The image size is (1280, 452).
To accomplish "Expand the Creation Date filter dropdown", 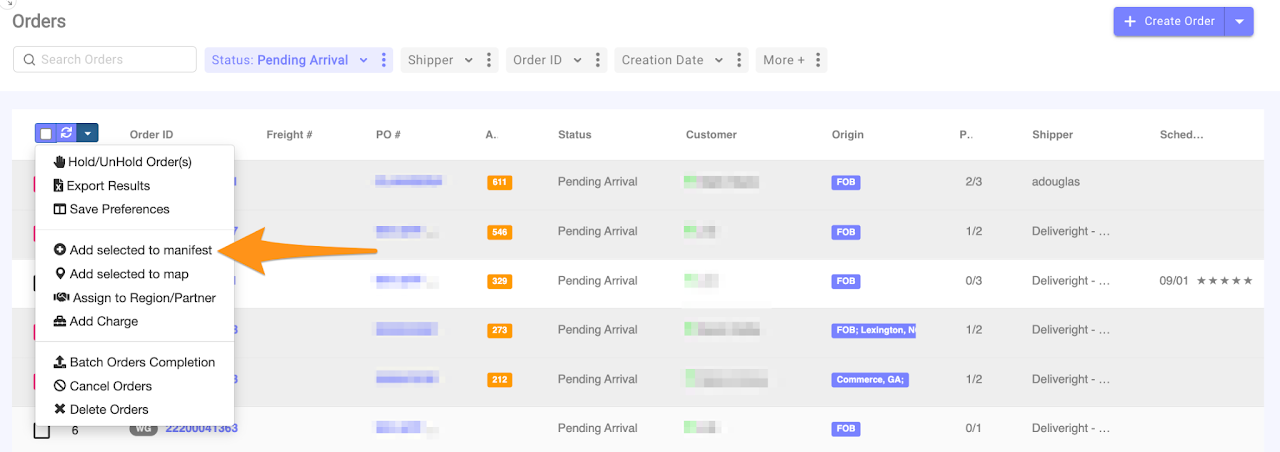I will pos(718,60).
